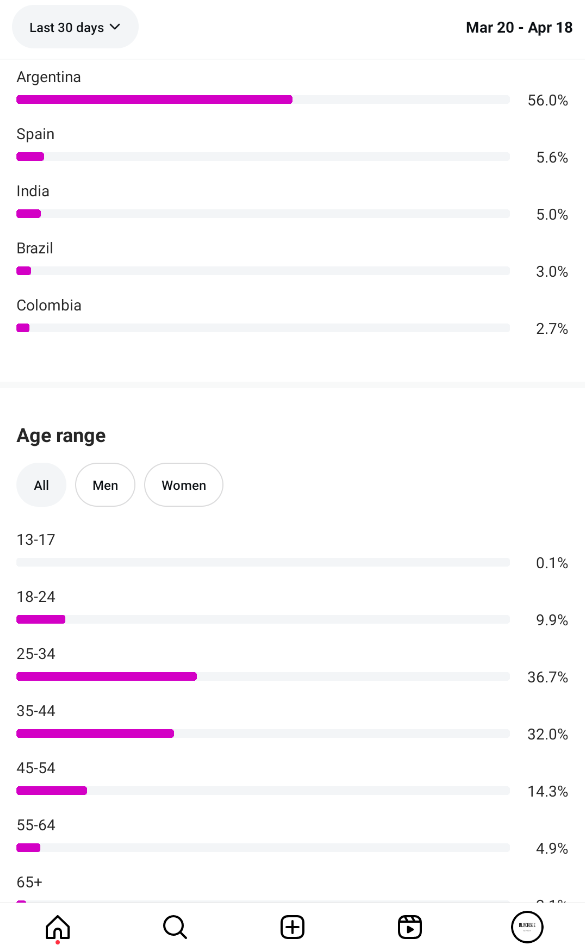Open the Search magnifier icon
This screenshot has height=950, width=585.
[x=175, y=927]
